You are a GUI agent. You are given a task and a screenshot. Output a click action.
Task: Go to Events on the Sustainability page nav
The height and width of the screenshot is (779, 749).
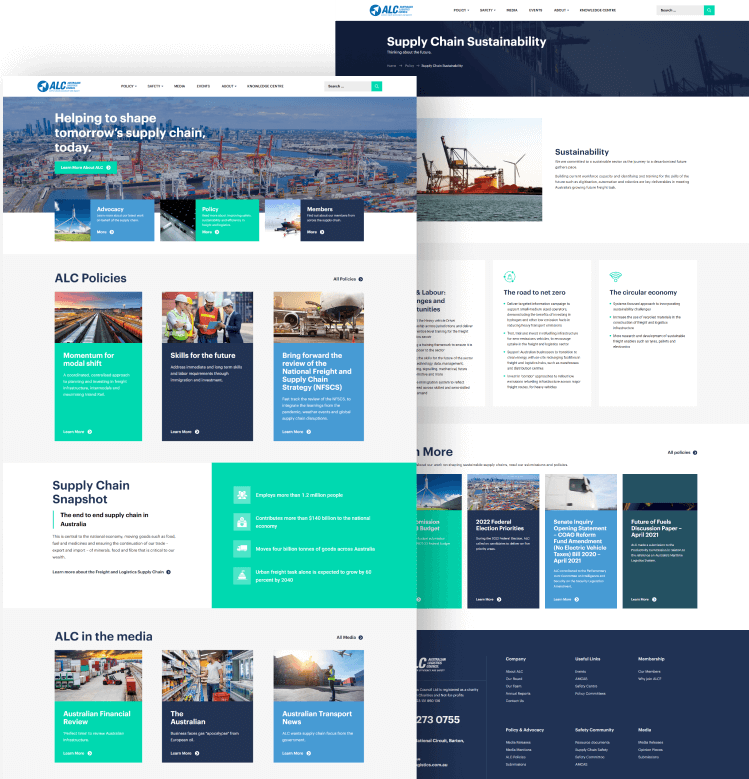click(535, 10)
